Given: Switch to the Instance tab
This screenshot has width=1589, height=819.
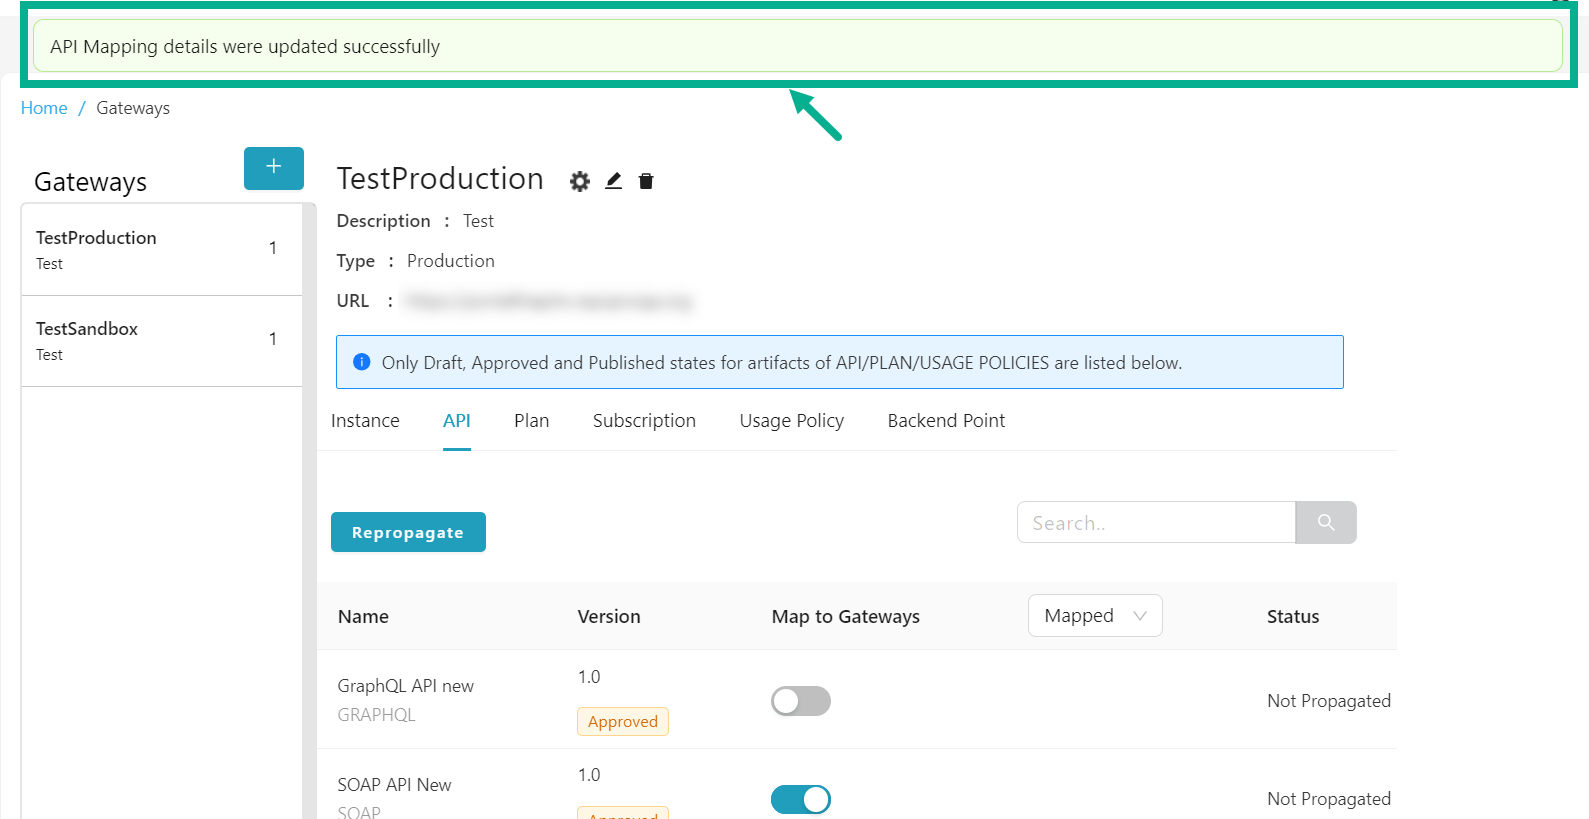Looking at the screenshot, I should click(x=365, y=421).
